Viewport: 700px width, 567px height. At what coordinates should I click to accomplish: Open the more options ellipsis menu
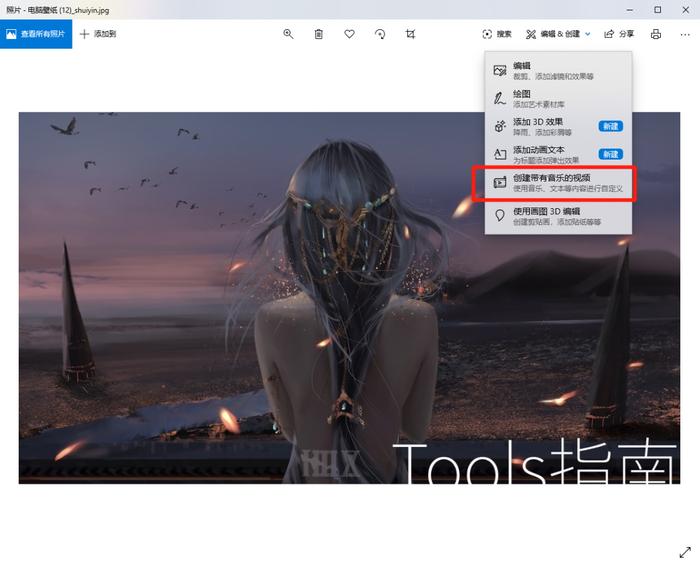click(685, 34)
